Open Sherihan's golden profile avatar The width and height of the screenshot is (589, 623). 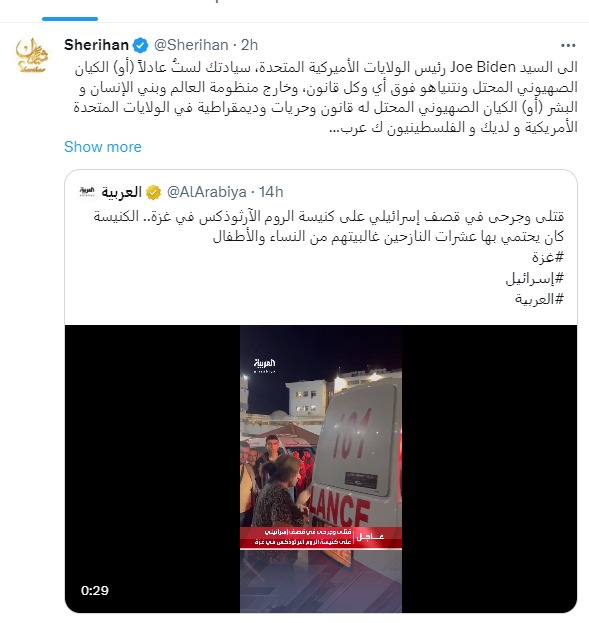click(32, 55)
